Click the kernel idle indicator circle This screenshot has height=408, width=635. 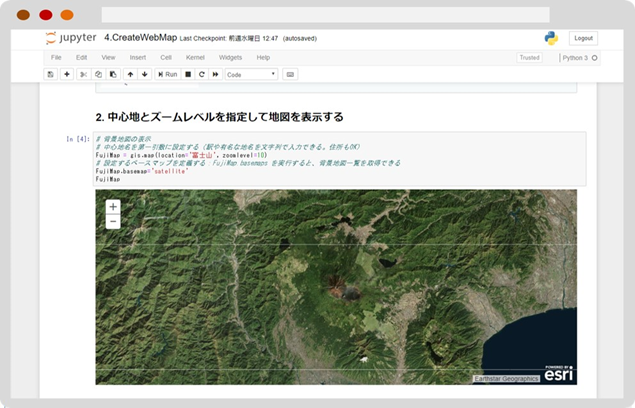click(x=595, y=58)
